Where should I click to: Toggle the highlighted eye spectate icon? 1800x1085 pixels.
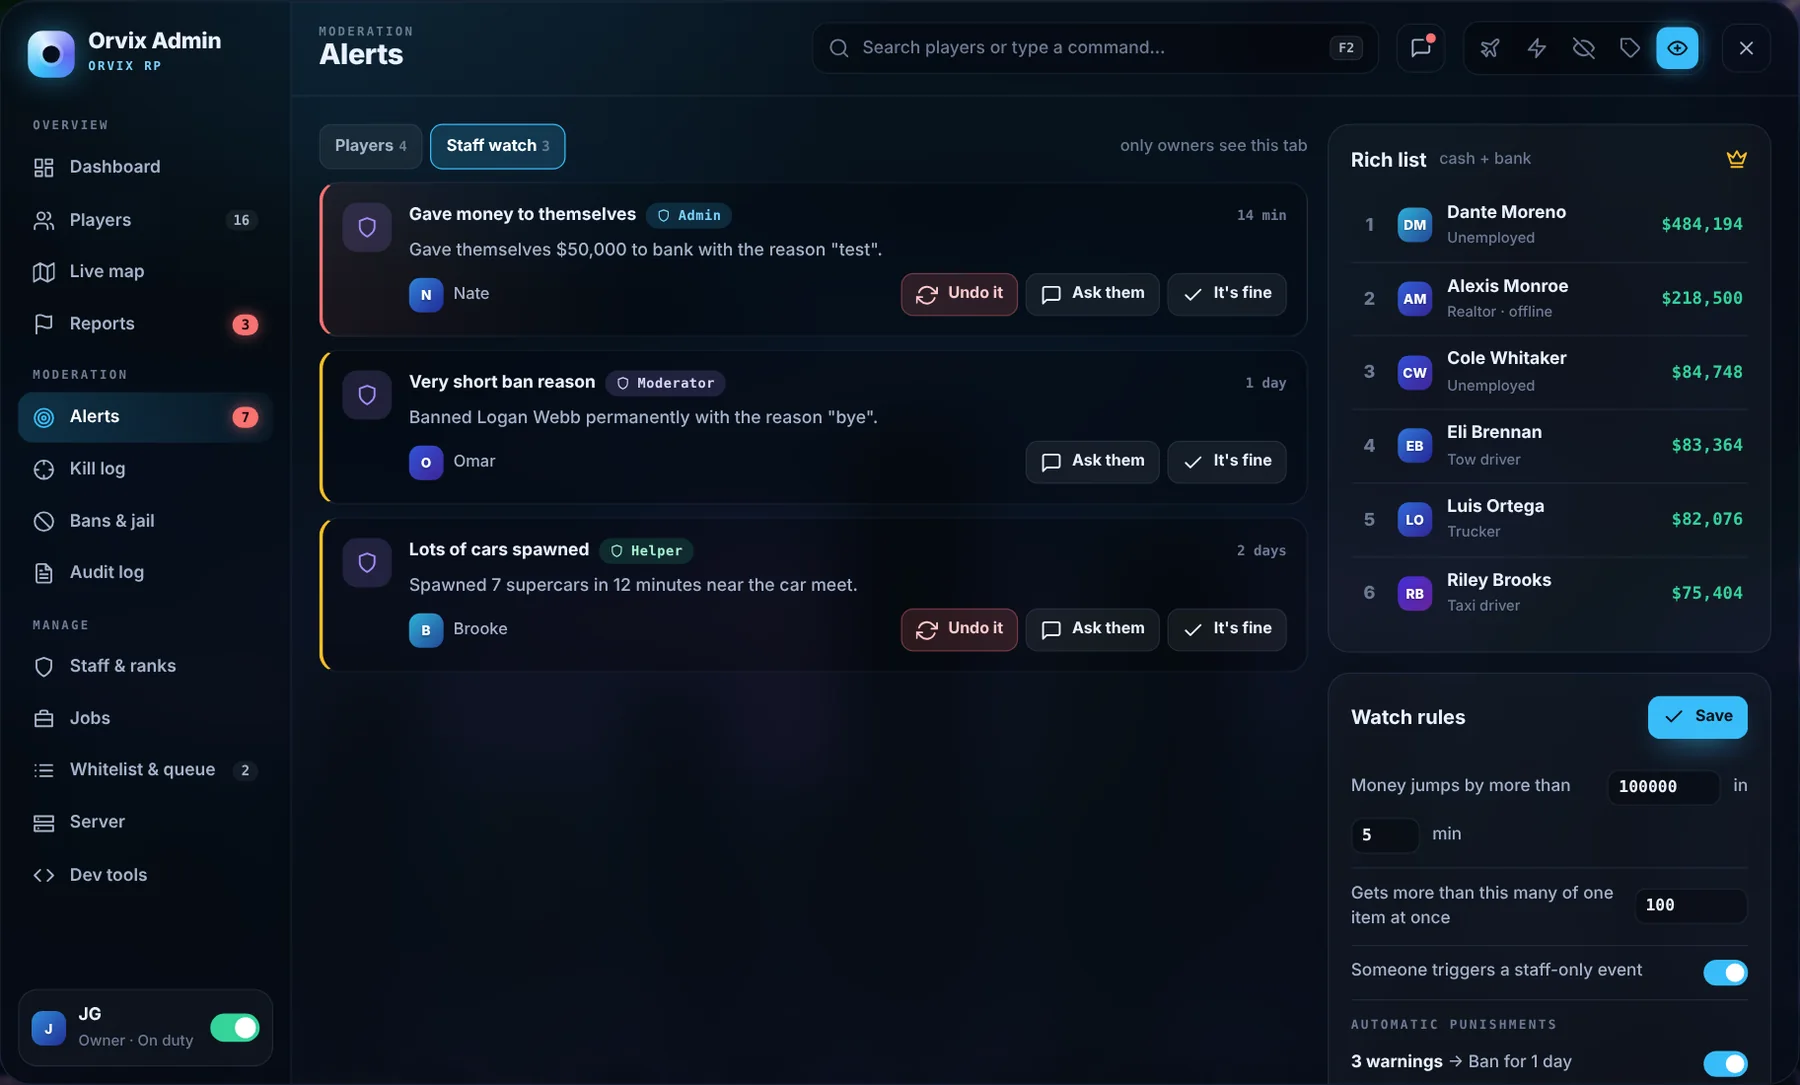coord(1677,48)
